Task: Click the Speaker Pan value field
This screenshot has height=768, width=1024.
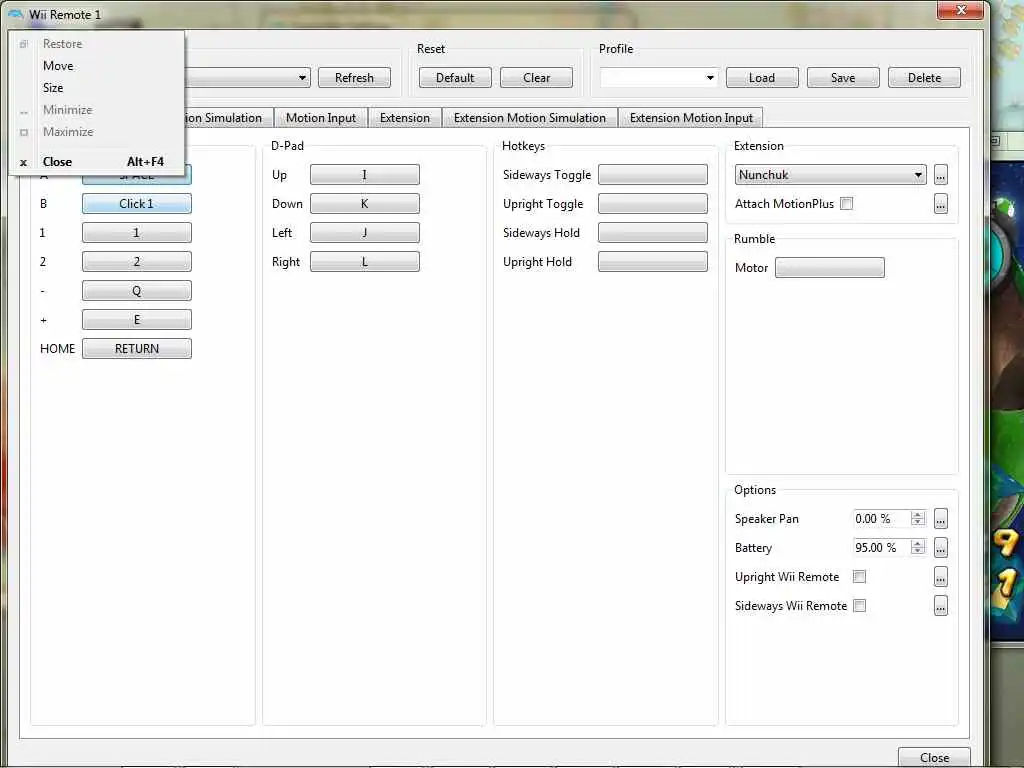Action: point(882,519)
